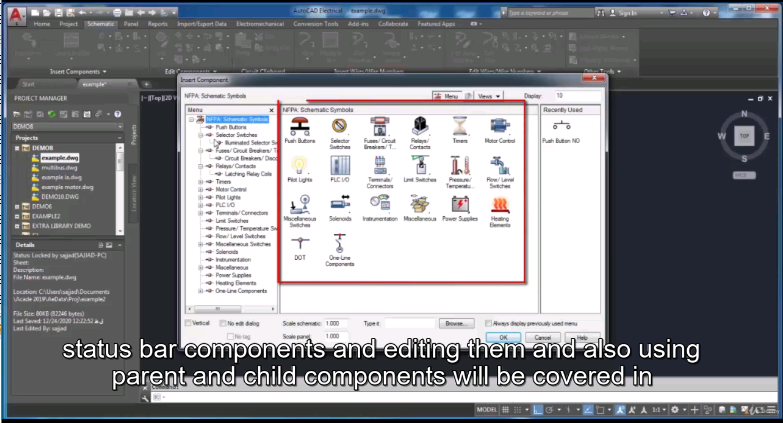Pick the Solenoids symbol icon
The height and width of the screenshot is (423, 783).
[340, 204]
